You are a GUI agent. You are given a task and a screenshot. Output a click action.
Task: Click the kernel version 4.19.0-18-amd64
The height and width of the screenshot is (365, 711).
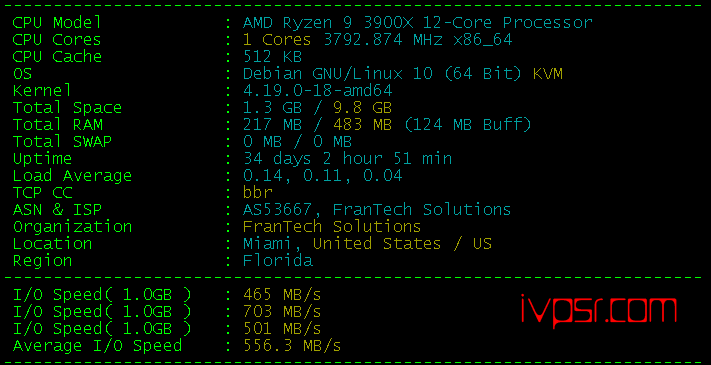pos(317,91)
